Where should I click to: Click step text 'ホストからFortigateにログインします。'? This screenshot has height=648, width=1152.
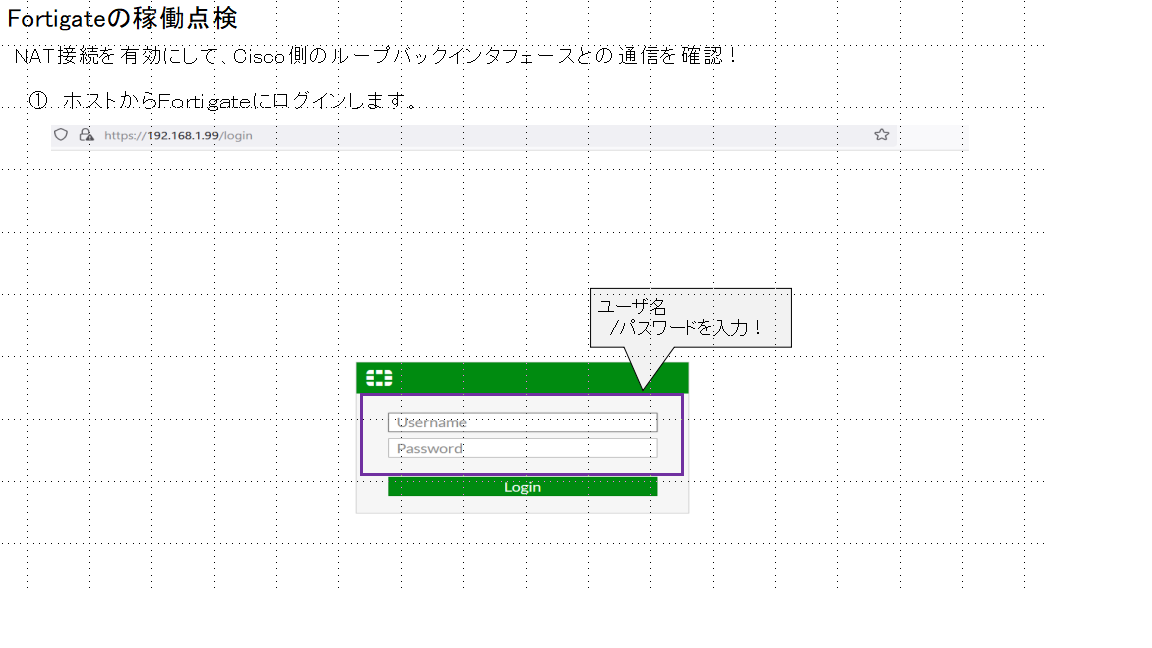click(x=241, y=101)
